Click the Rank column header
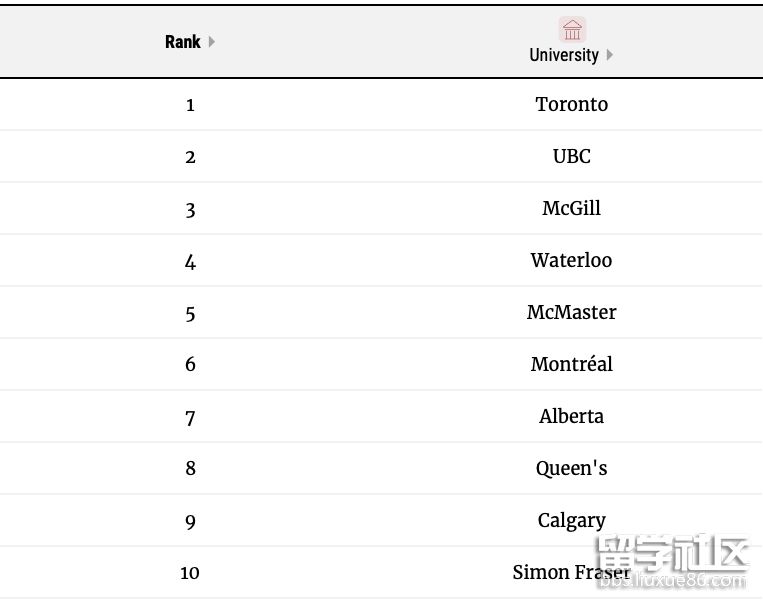Screen dimensions: 763x602 tap(182, 42)
